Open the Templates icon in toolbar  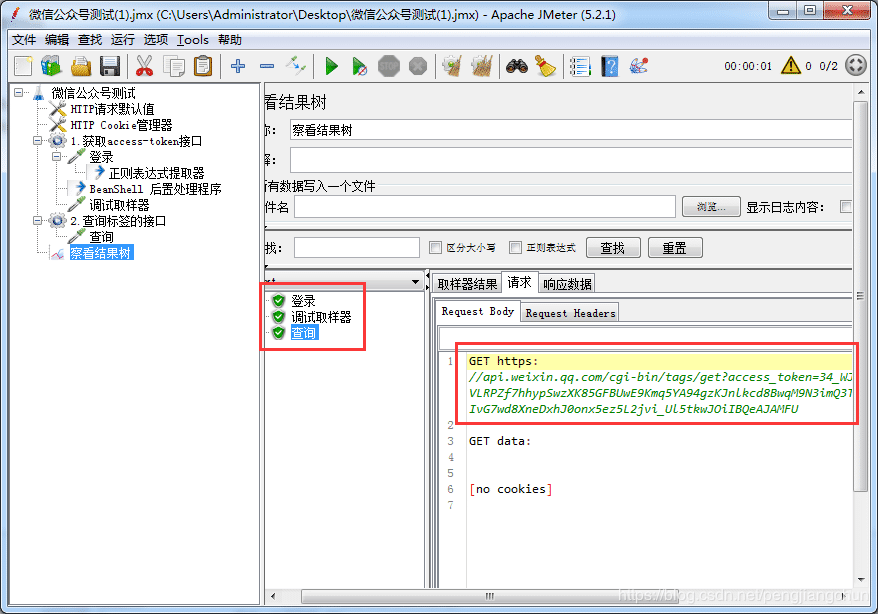(52, 66)
